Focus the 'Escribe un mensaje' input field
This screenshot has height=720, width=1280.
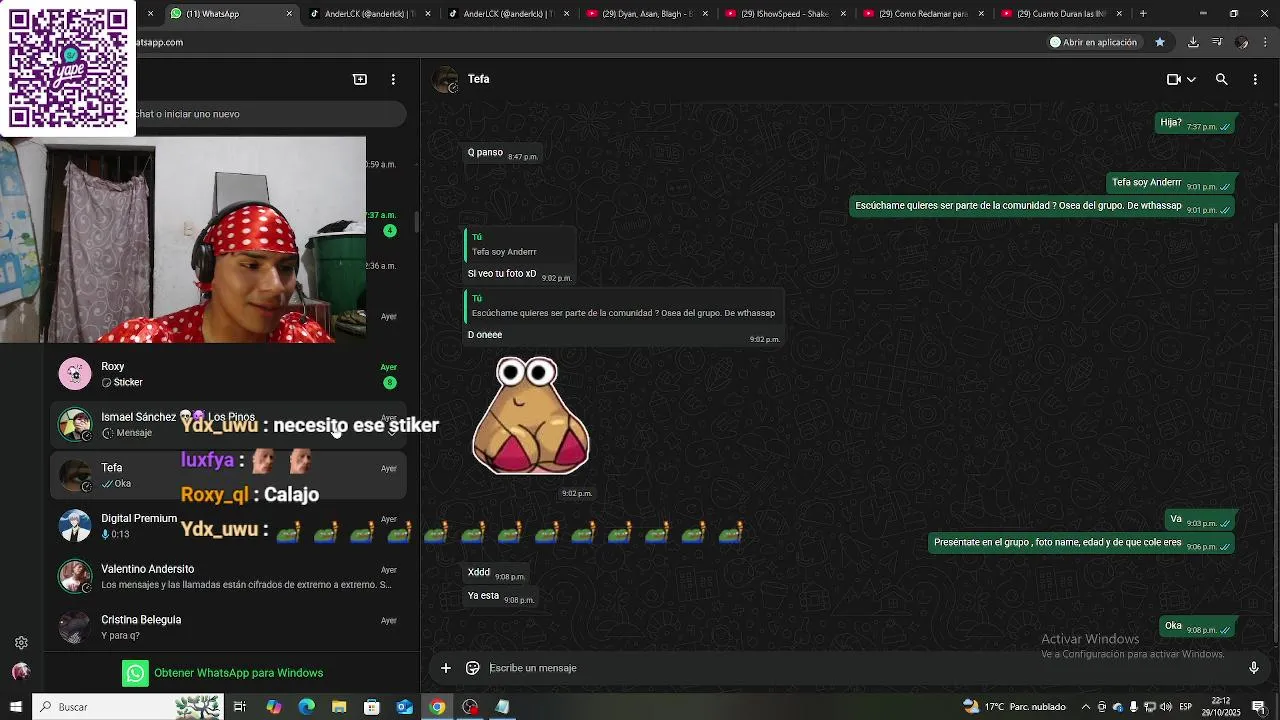tap(860, 668)
